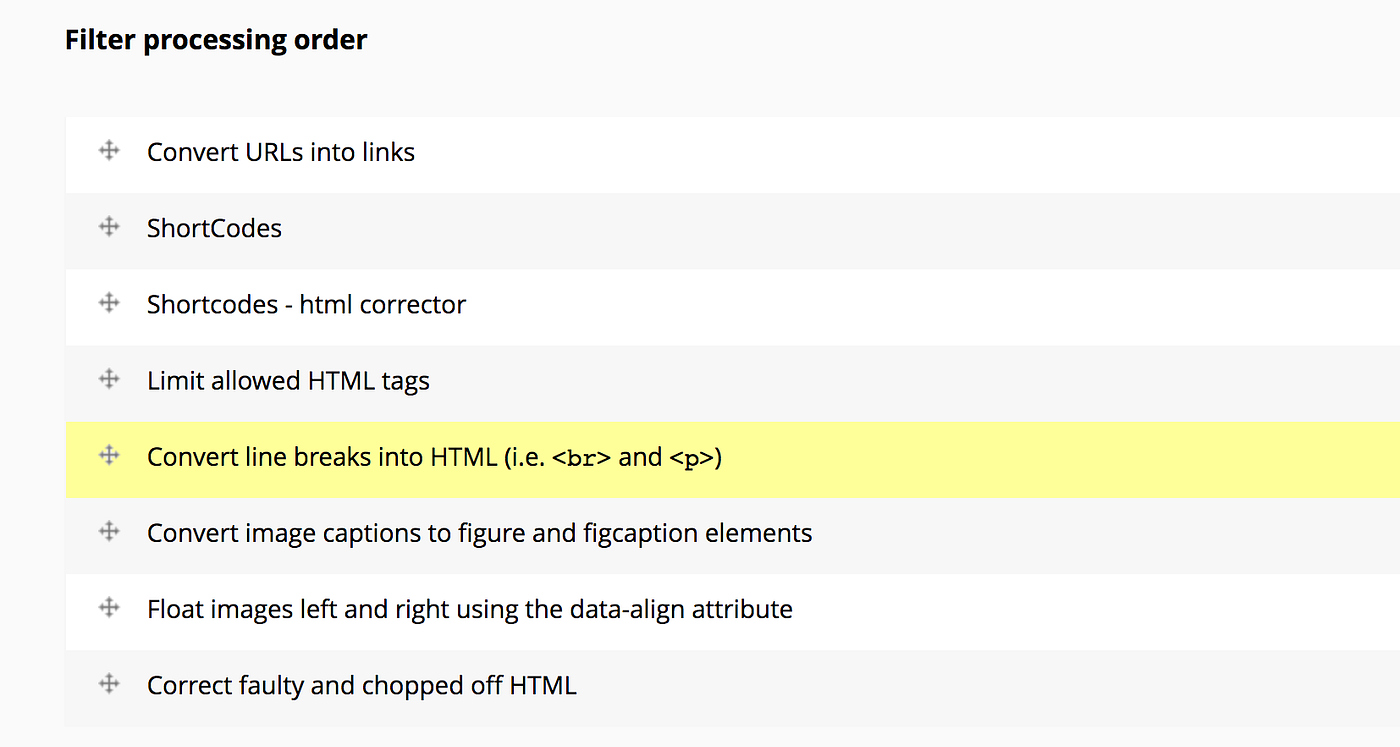Screen dimensions: 1400x747
Task: Select the drag handle for Float images filter
Action: (108, 607)
